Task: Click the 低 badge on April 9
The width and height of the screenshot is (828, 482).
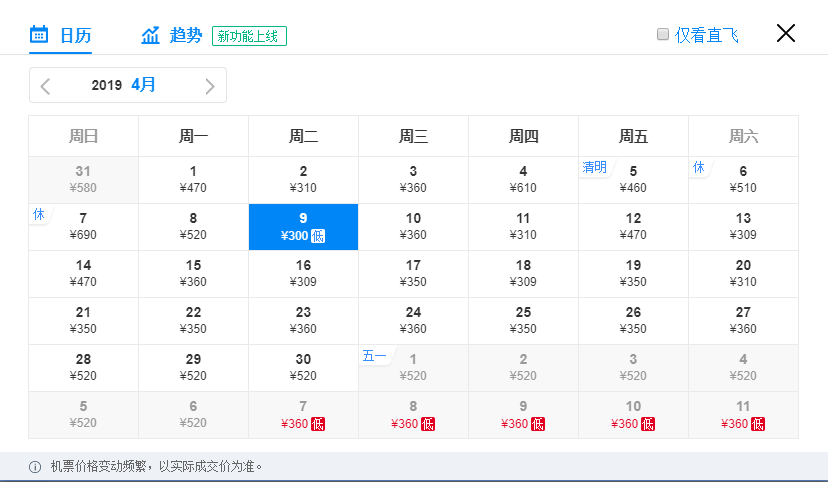Action: coord(318,236)
